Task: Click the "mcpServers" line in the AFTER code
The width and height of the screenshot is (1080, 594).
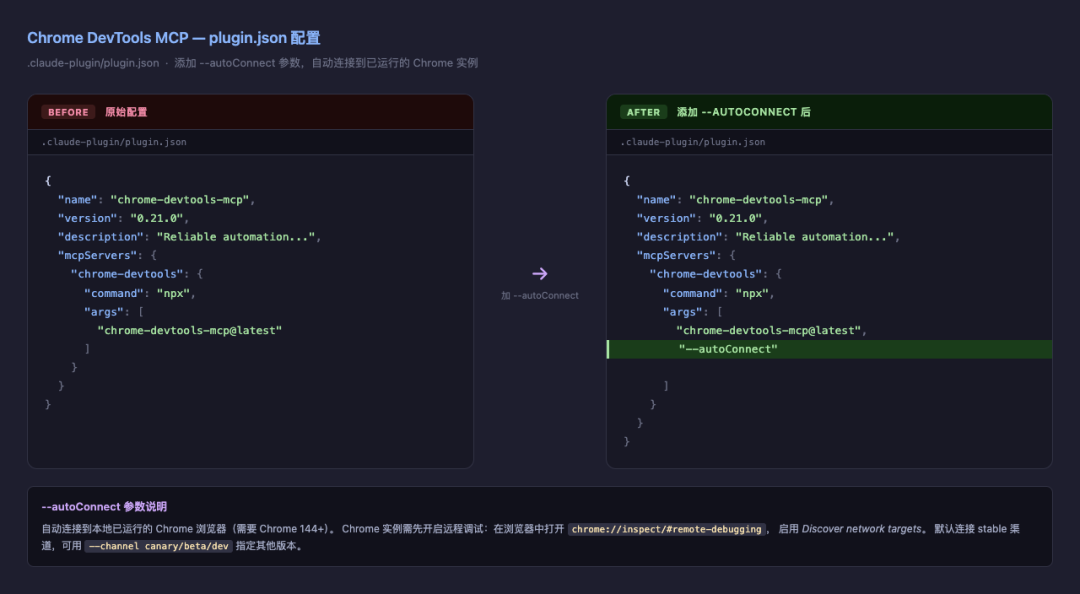Action: click(686, 256)
